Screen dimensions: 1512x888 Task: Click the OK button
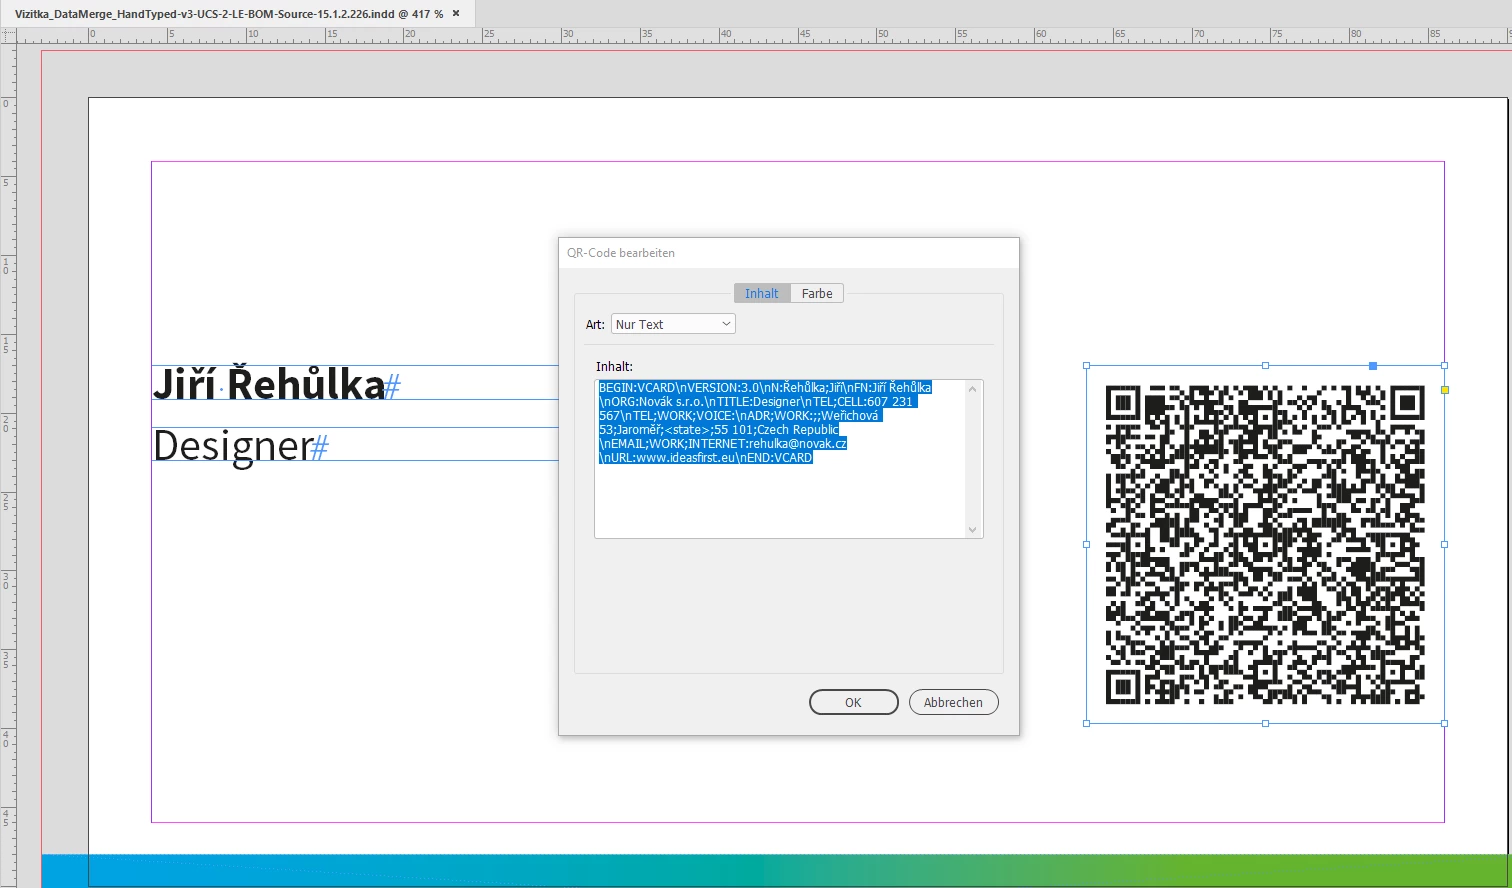[853, 702]
